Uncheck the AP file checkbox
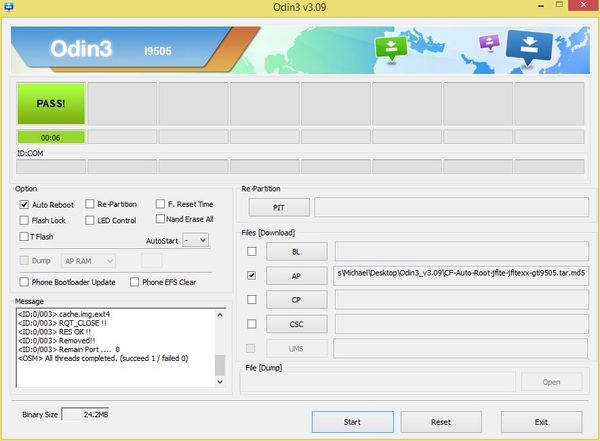The height and width of the screenshot is (441, 600). coord(252,275)
